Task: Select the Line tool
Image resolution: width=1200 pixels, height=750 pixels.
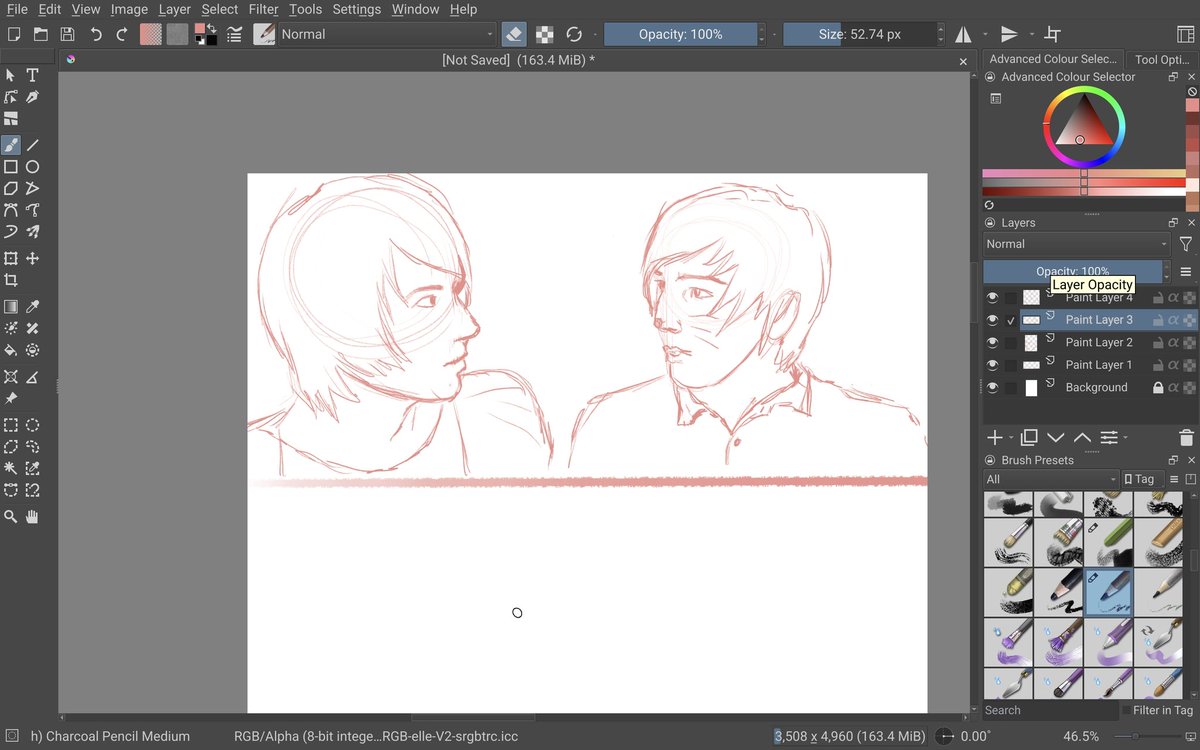Action: click(x=32, y=145)
